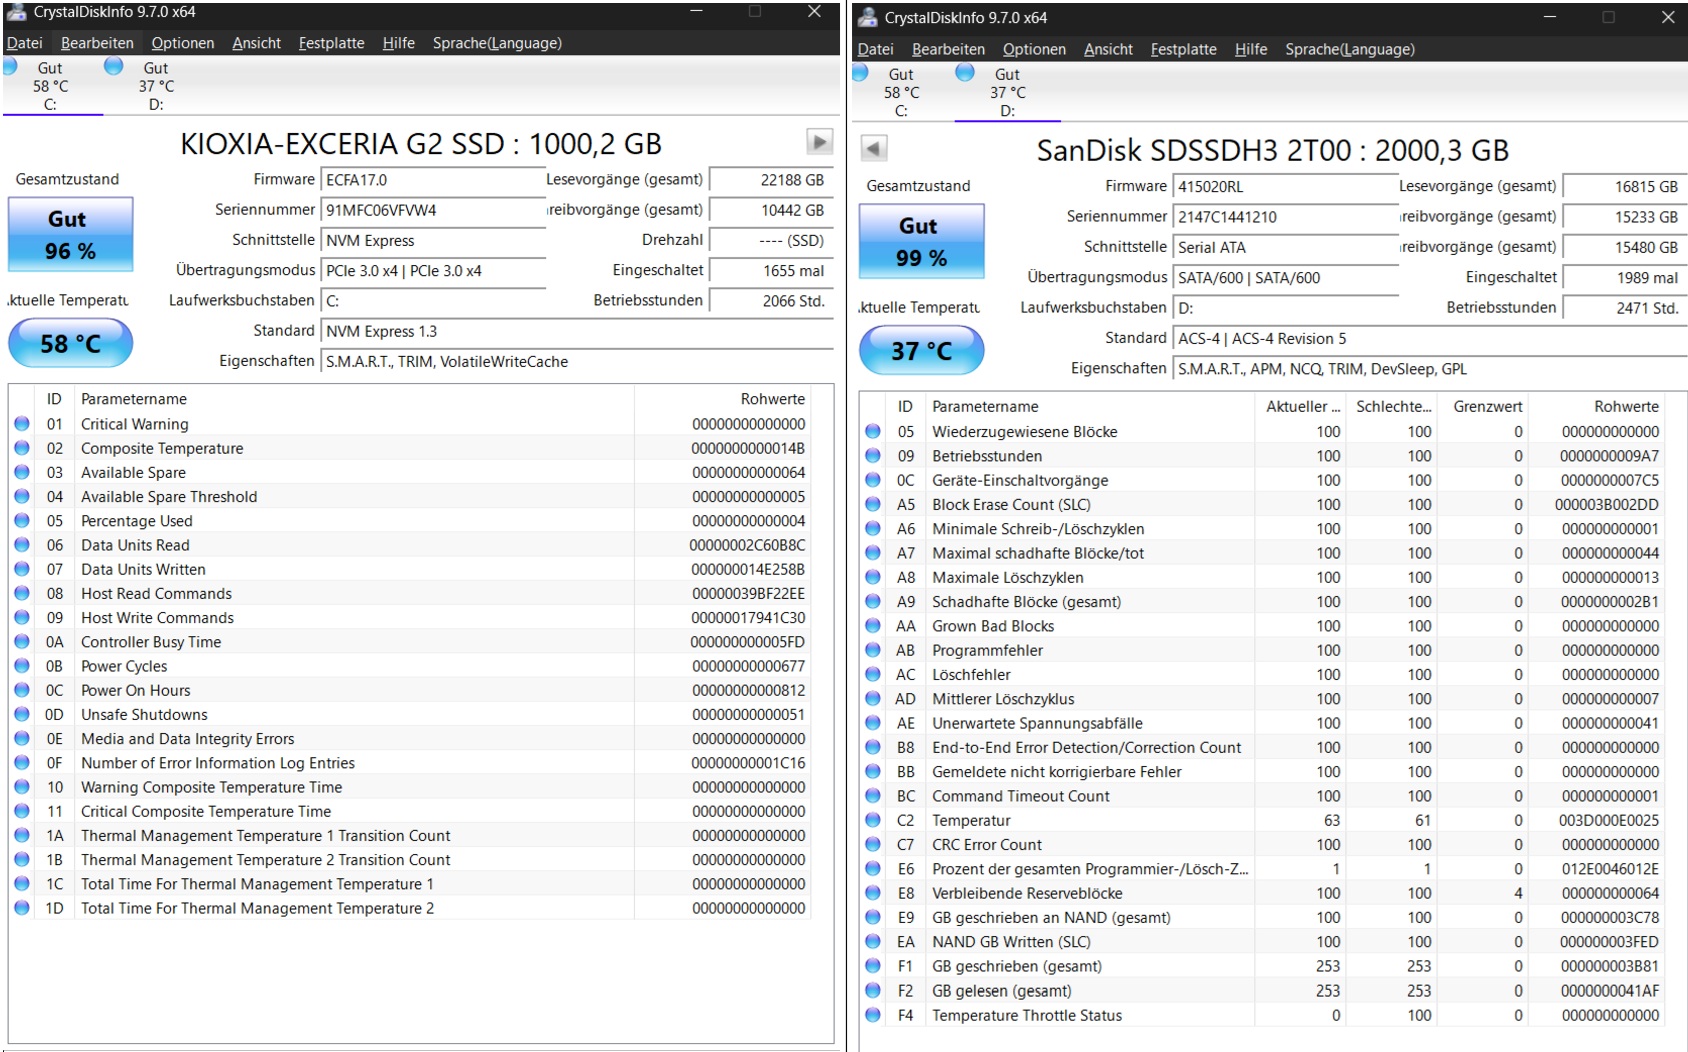Image resolution: width=1688 pixels, height=1052 pixels.
Task: Click the status orb for Grown Bad Blocks
Action: tap(873, 626)
